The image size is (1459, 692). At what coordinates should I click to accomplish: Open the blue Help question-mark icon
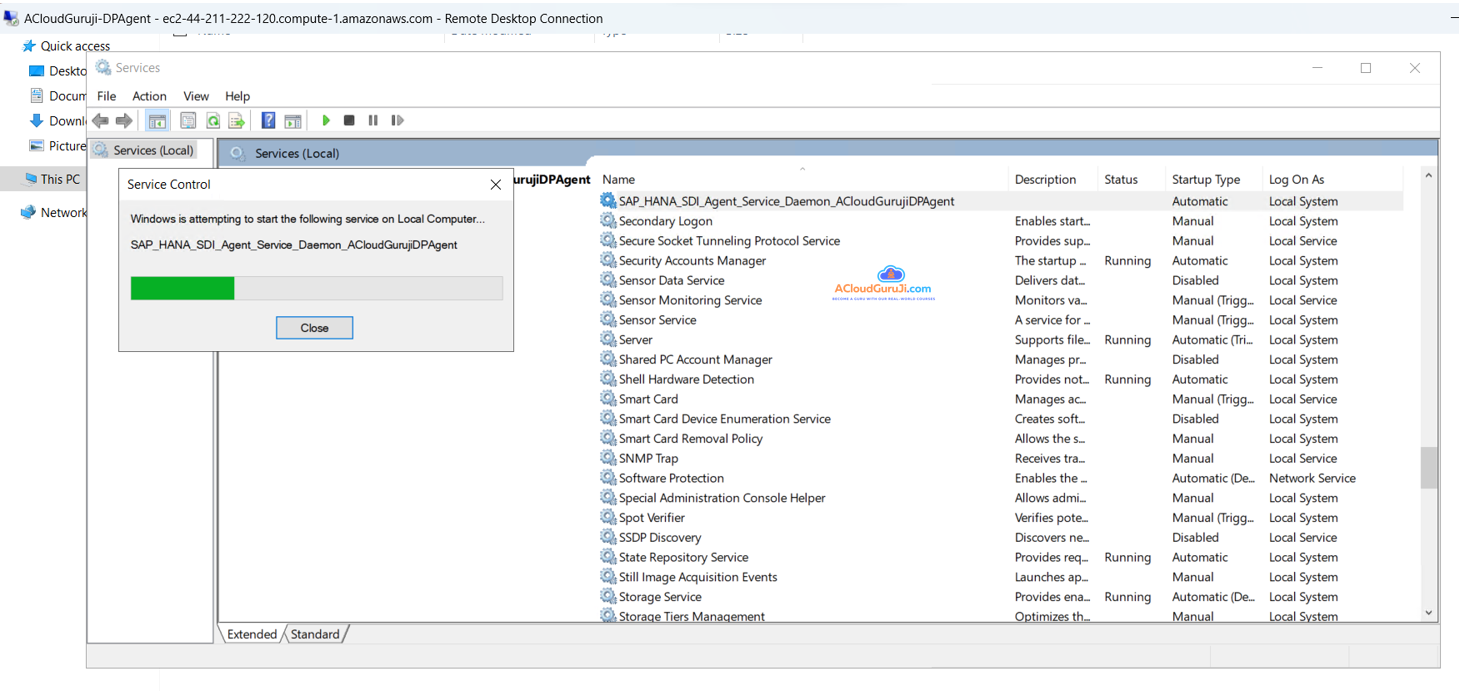[x=268, y=121]
